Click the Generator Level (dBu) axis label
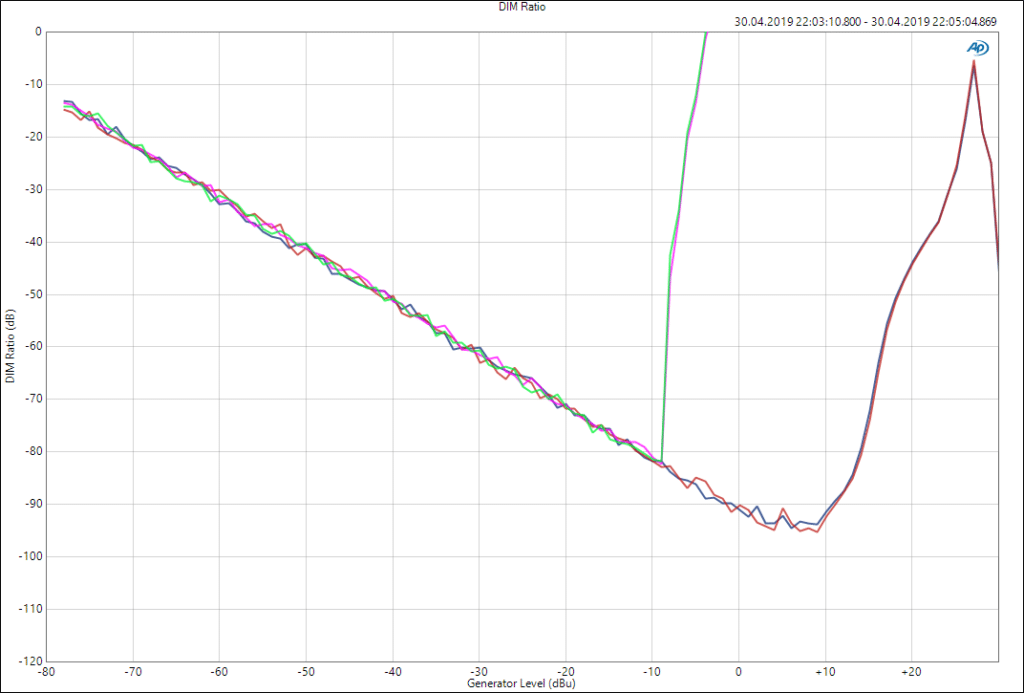 (x=522, y=682)
